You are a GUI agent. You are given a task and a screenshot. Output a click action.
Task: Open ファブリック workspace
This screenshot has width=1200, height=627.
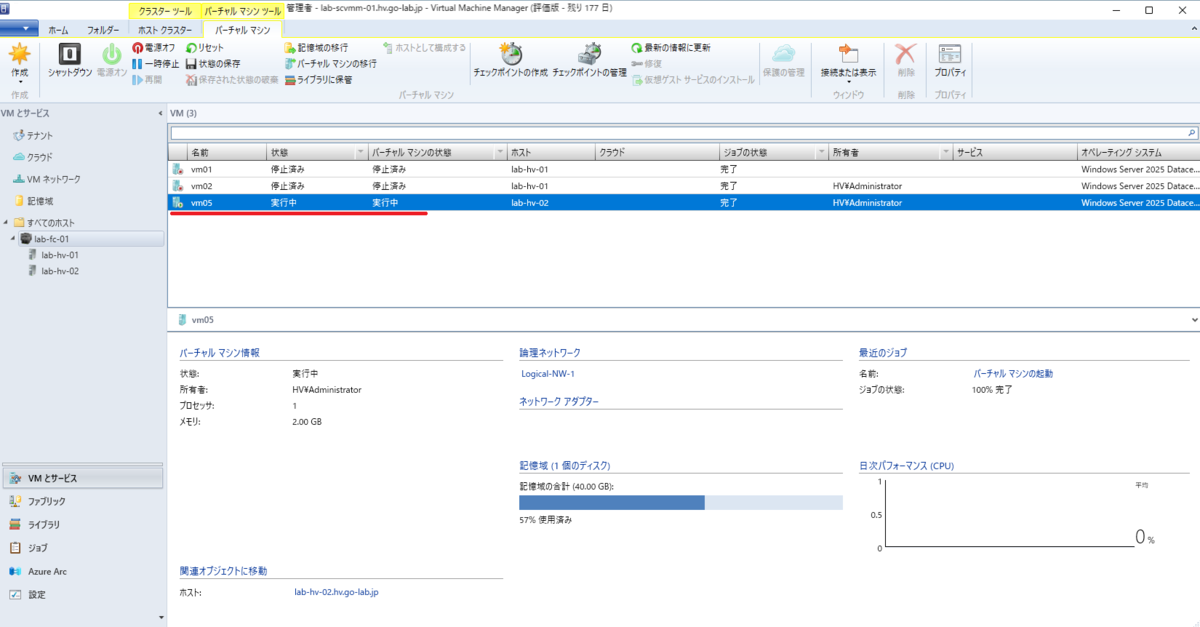pyautogui.click(x=82, y=501)
